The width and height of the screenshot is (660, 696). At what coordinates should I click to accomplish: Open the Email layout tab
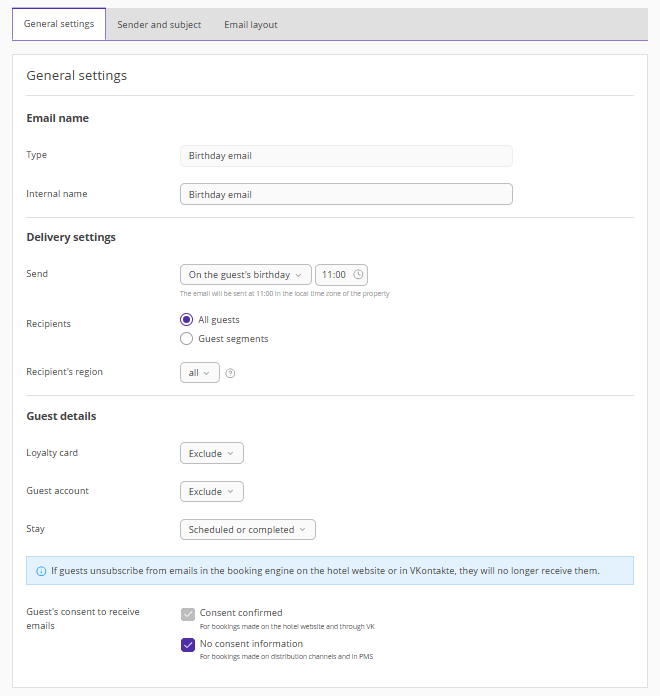point(251,25)
